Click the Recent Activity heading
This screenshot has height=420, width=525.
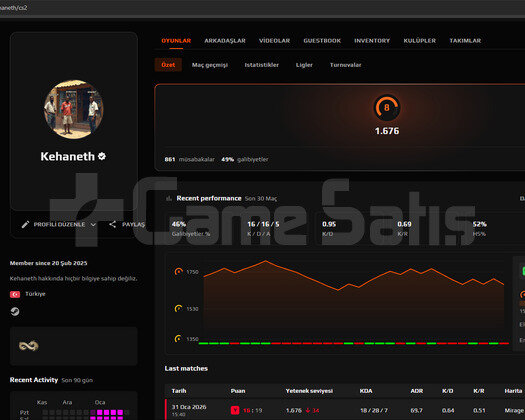pyautogui.click(x=34, y=380)
